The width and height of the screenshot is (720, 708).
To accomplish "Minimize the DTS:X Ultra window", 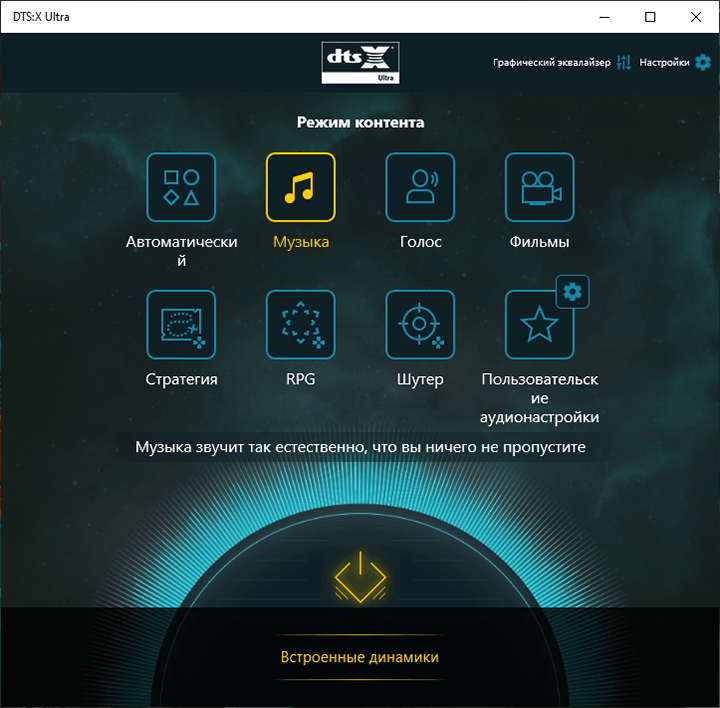I will [x=605, y=17].
